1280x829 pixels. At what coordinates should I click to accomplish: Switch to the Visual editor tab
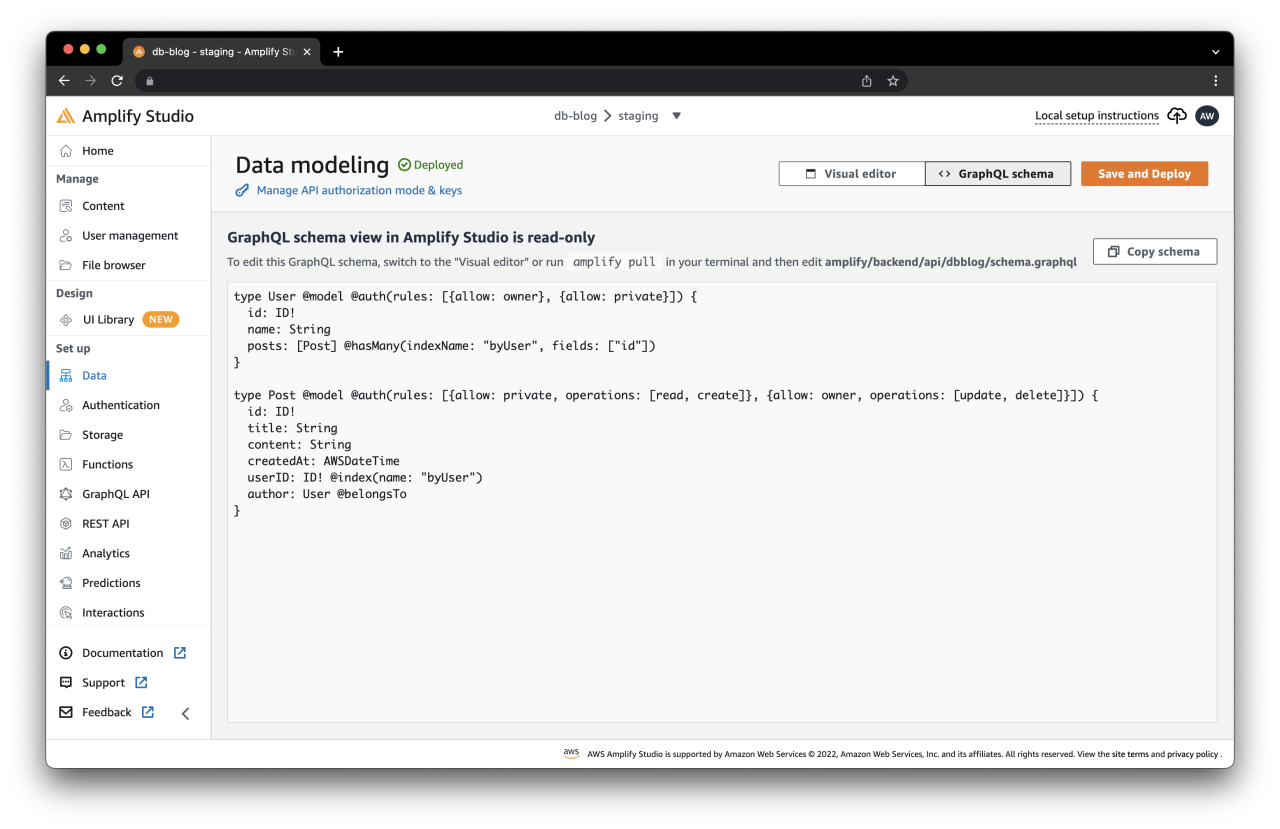(x=851, y=174)
